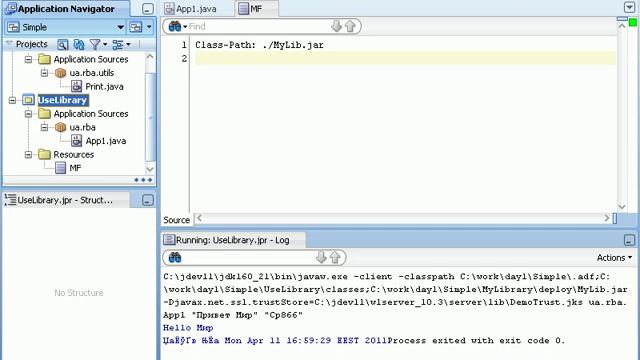Click the Class-Path line in editor

[x=259, y=45]
